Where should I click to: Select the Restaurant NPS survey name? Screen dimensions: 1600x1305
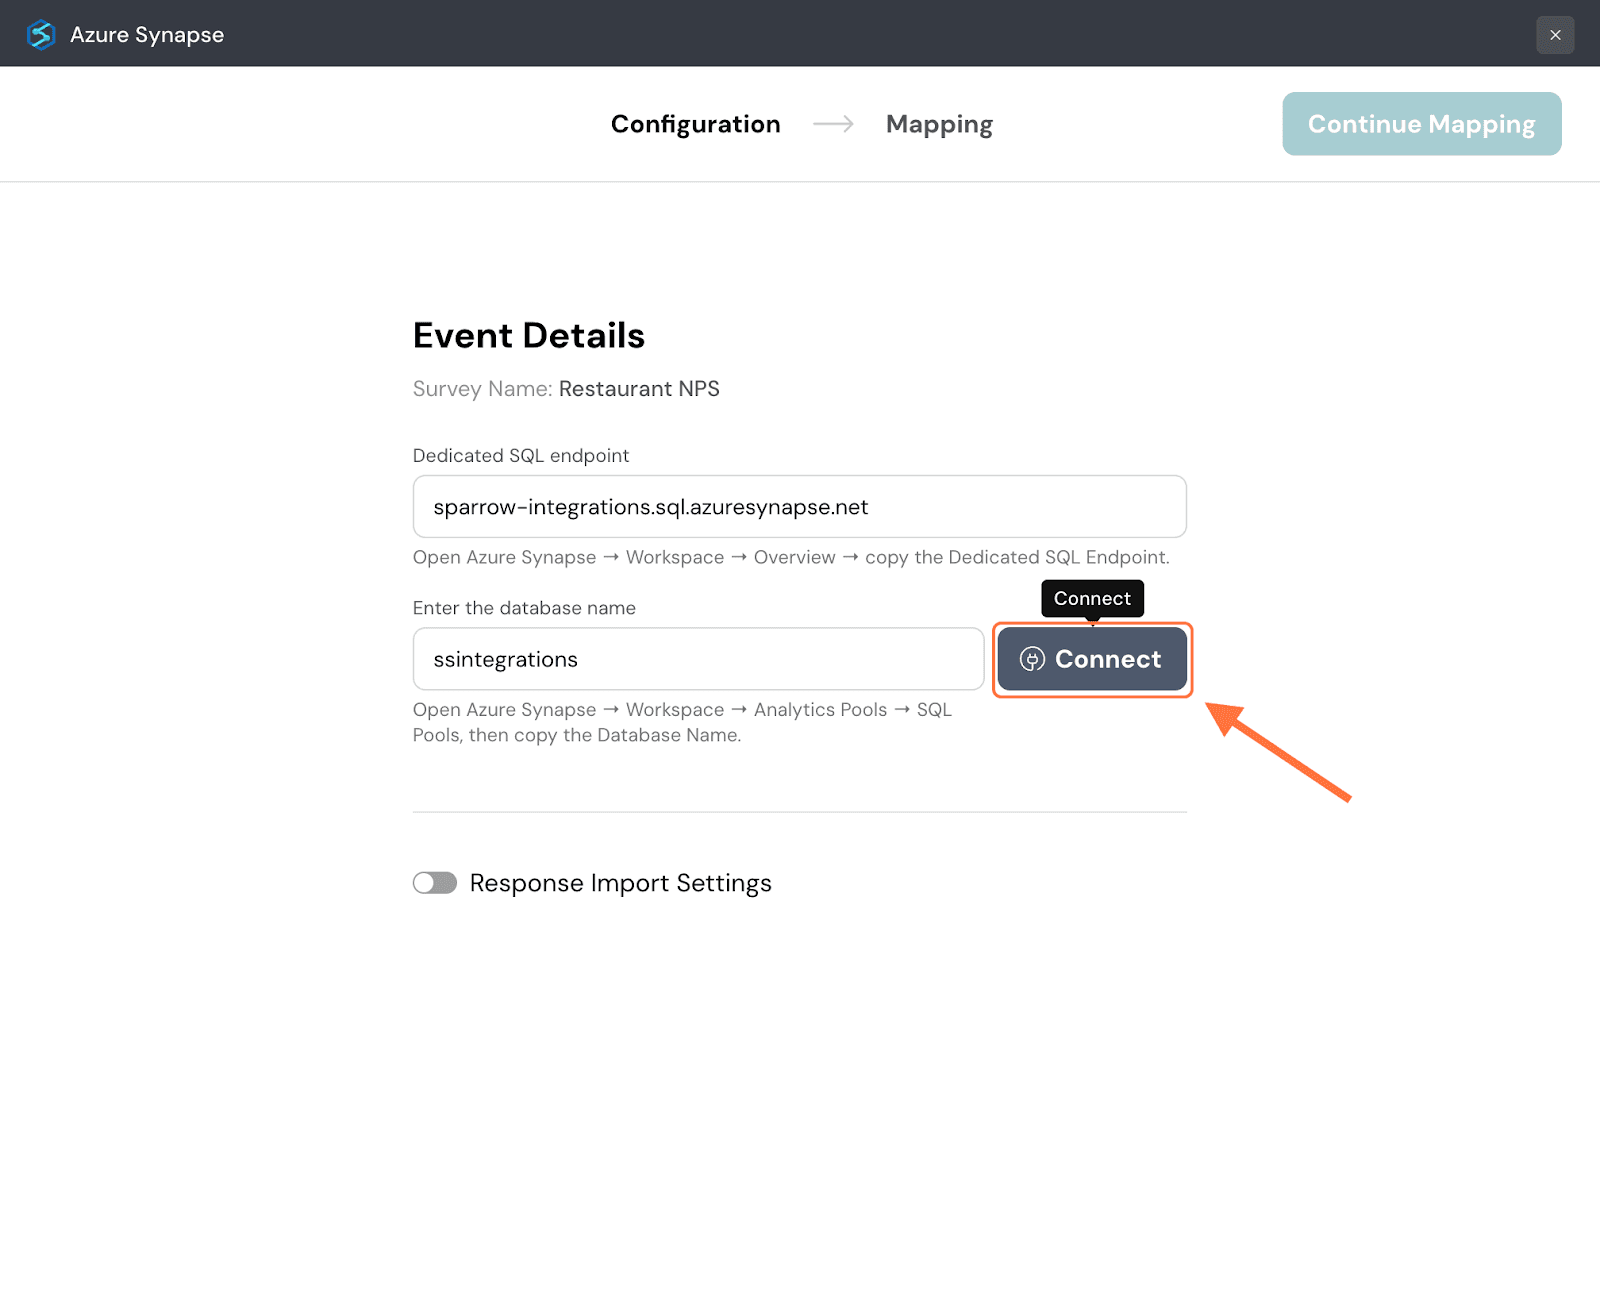tap(639, 389)
